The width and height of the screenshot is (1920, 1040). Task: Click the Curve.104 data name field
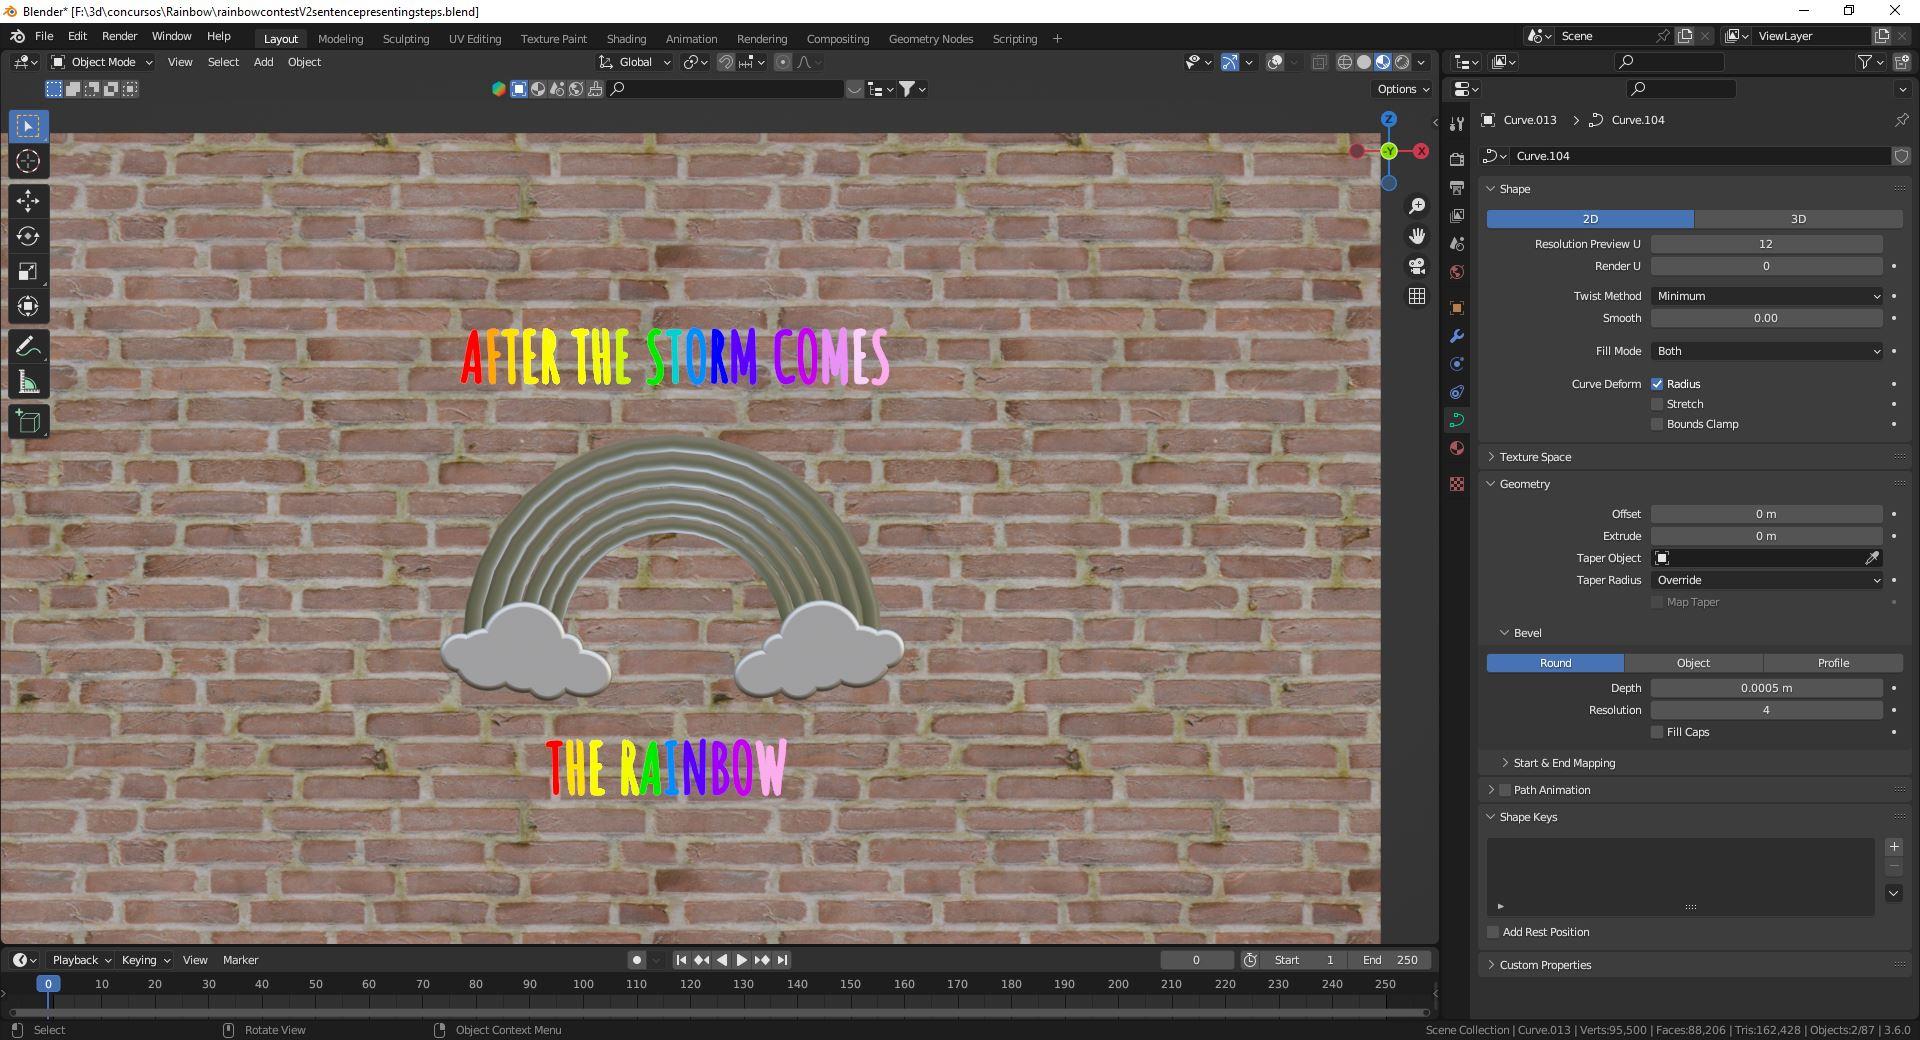[x=1700, y=156]
